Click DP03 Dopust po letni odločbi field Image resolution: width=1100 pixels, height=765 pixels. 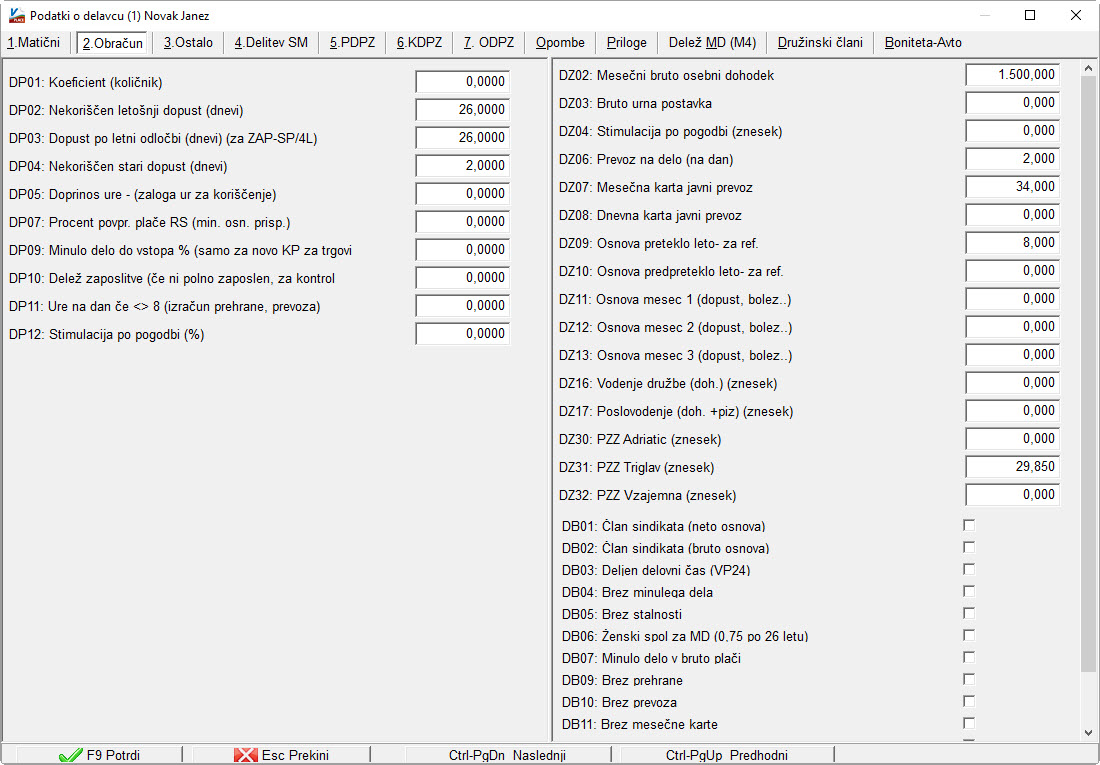[x=462, y=138]
